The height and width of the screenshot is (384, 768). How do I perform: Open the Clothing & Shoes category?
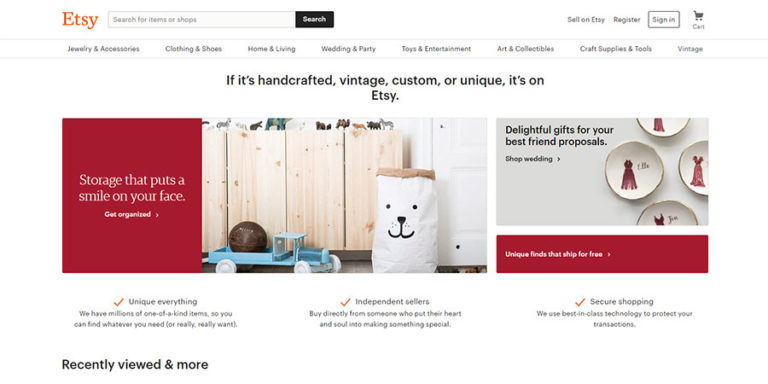coord(193,49)
